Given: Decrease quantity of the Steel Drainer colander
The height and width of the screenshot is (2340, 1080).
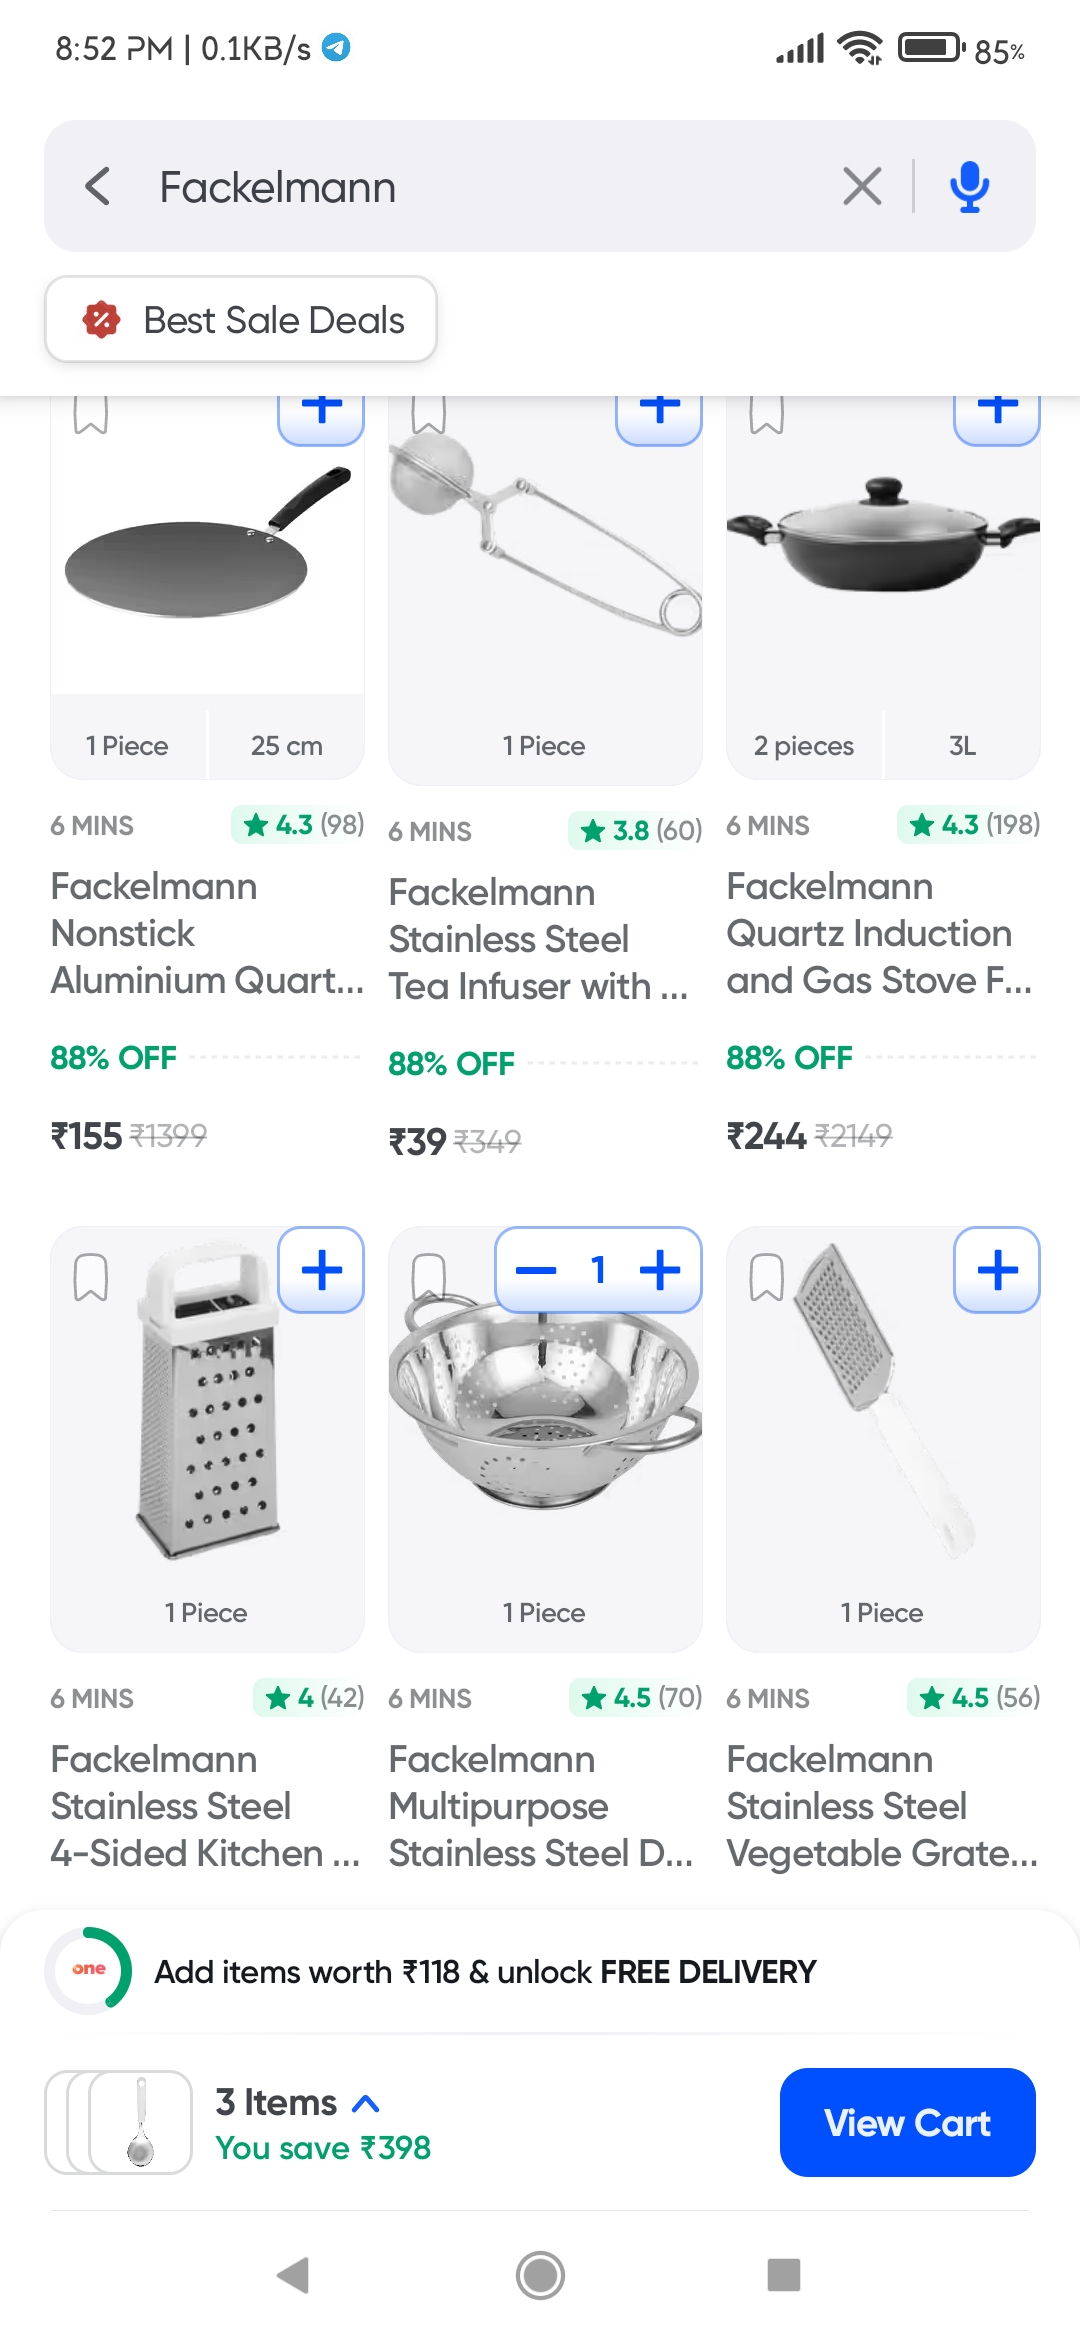Looking at the screenshot, I should click(536, 1269).
